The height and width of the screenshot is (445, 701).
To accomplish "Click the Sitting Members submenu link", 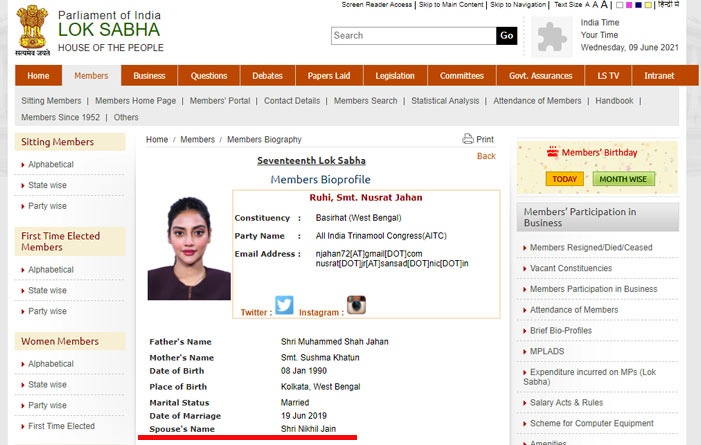I will tap(51, 101).
